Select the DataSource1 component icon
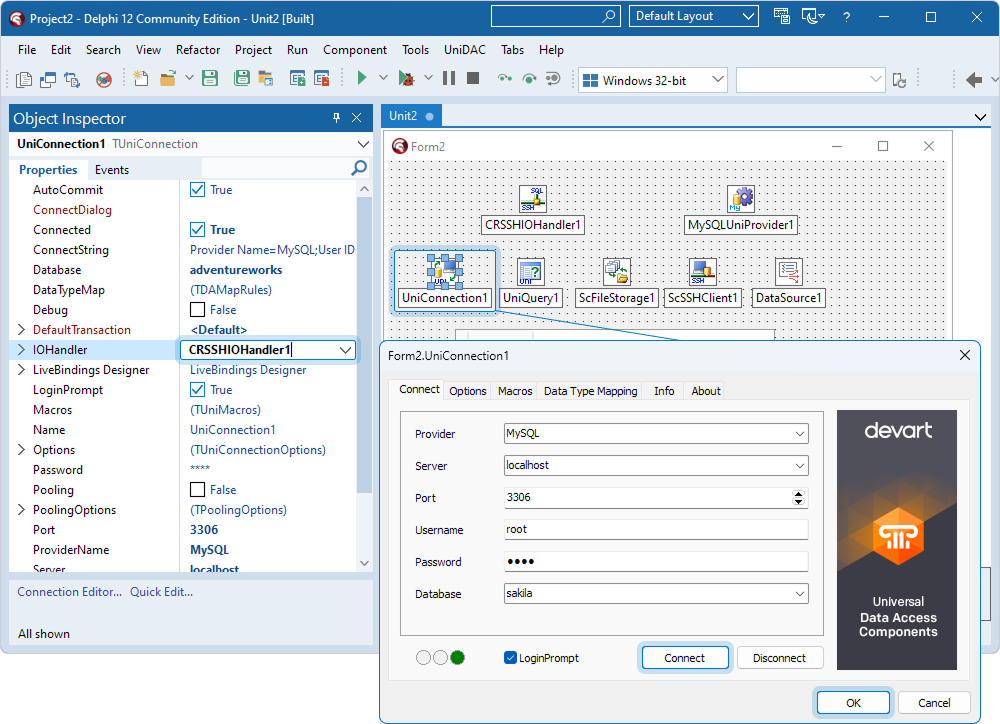Screen dimensions: 1000x724 click(789, 272)
